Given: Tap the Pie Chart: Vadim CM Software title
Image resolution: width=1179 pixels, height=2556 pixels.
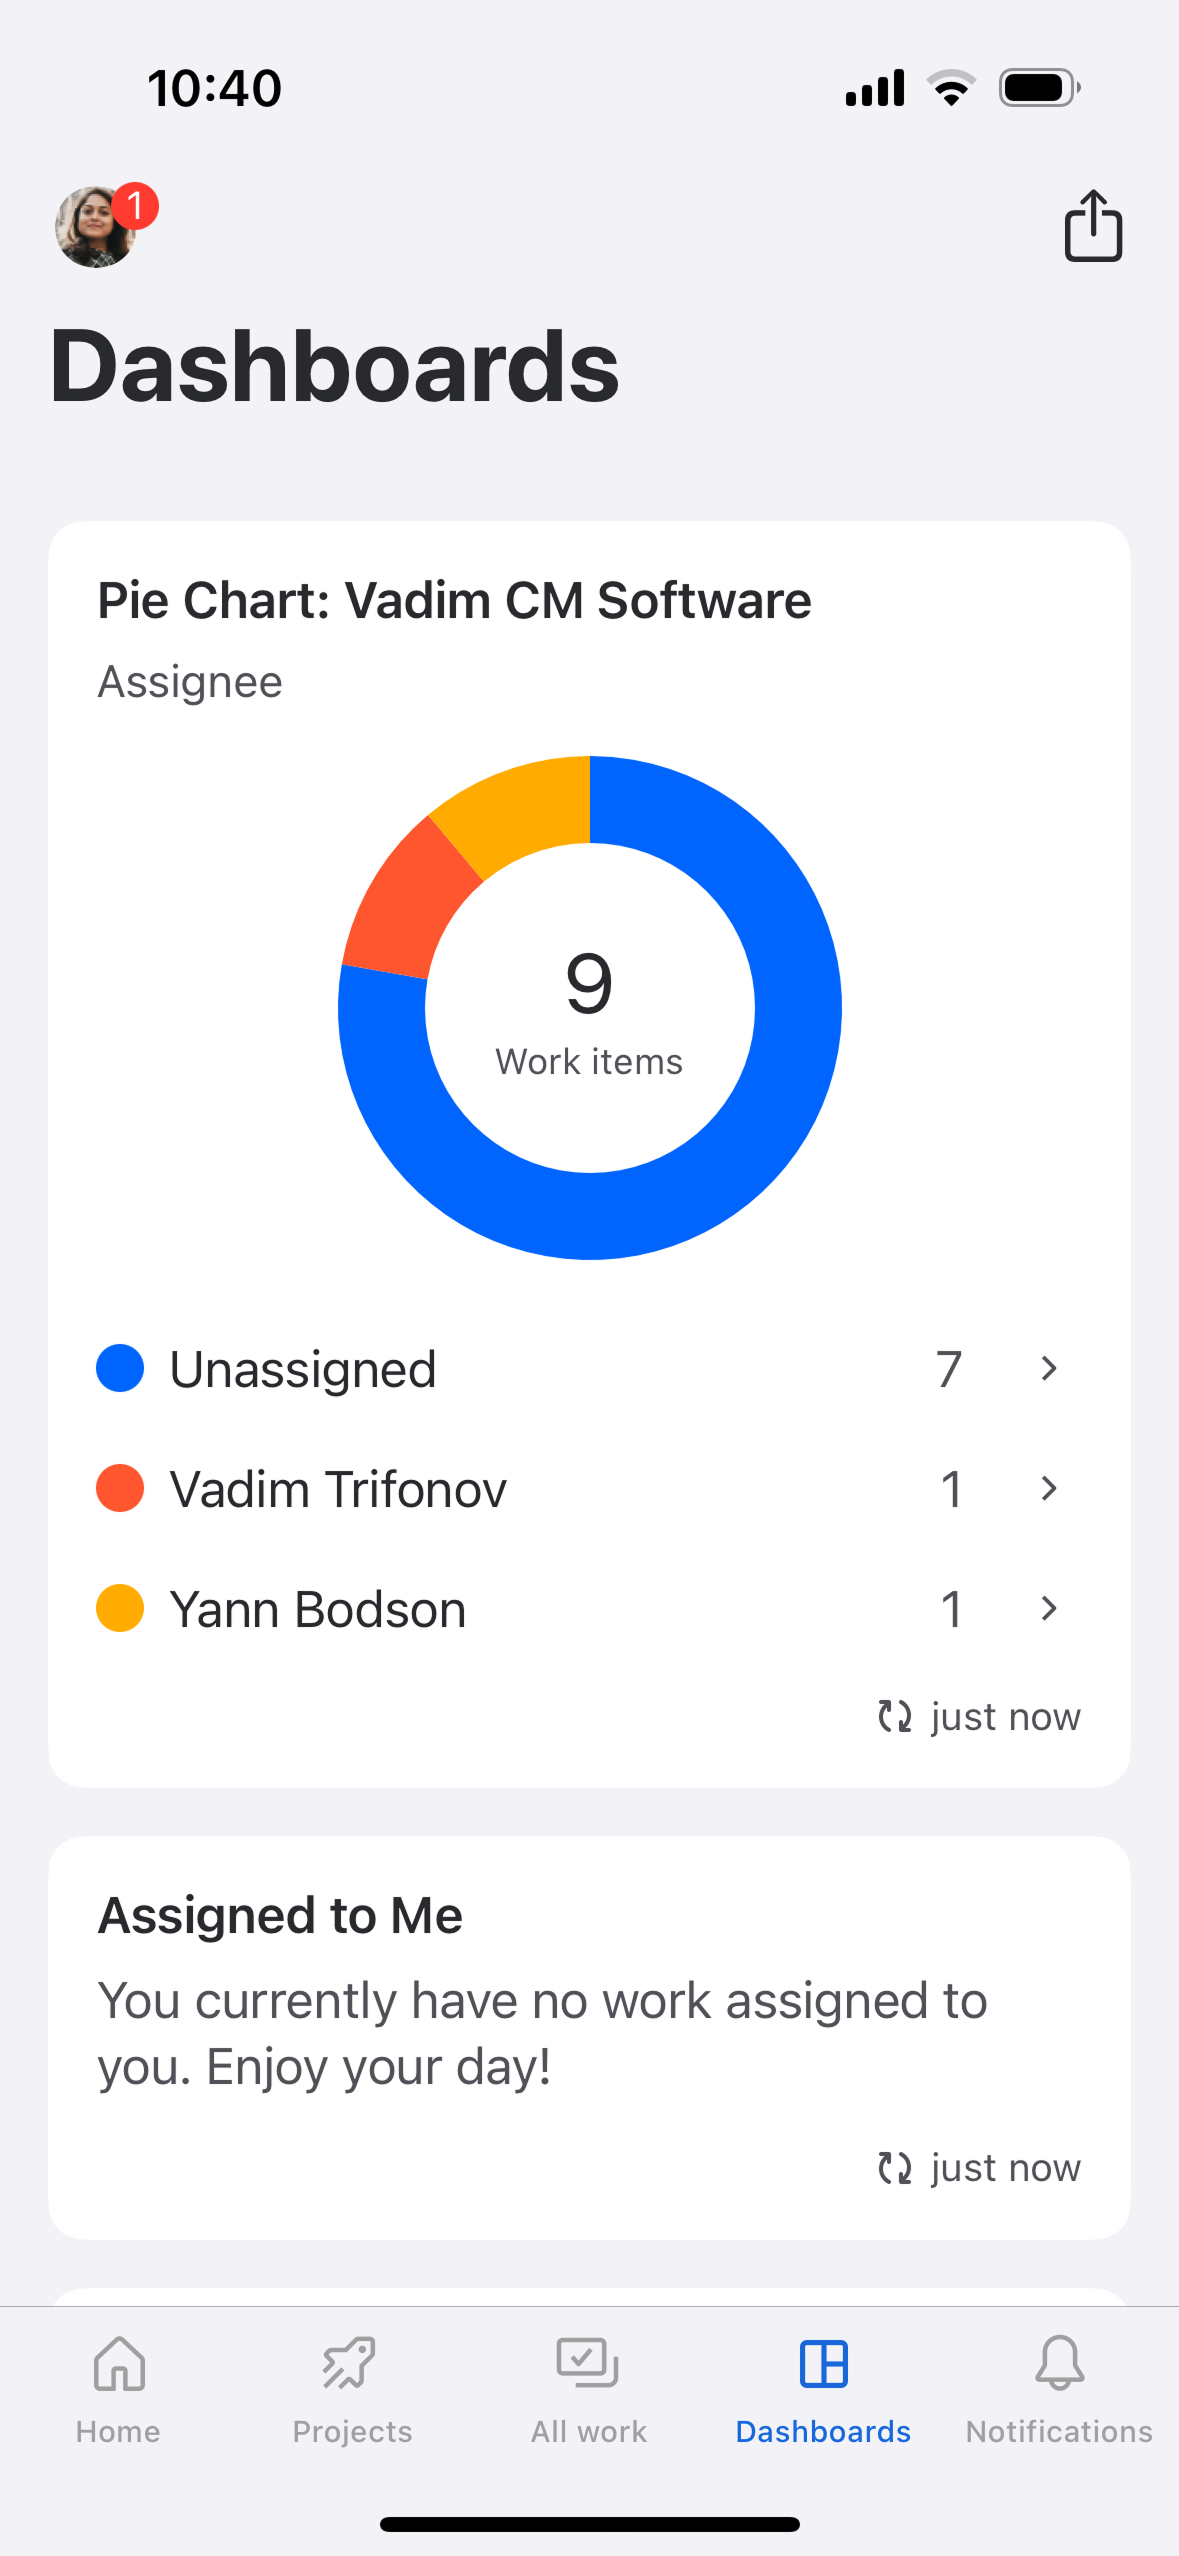Looking at the screenshot, I should 454,600.
